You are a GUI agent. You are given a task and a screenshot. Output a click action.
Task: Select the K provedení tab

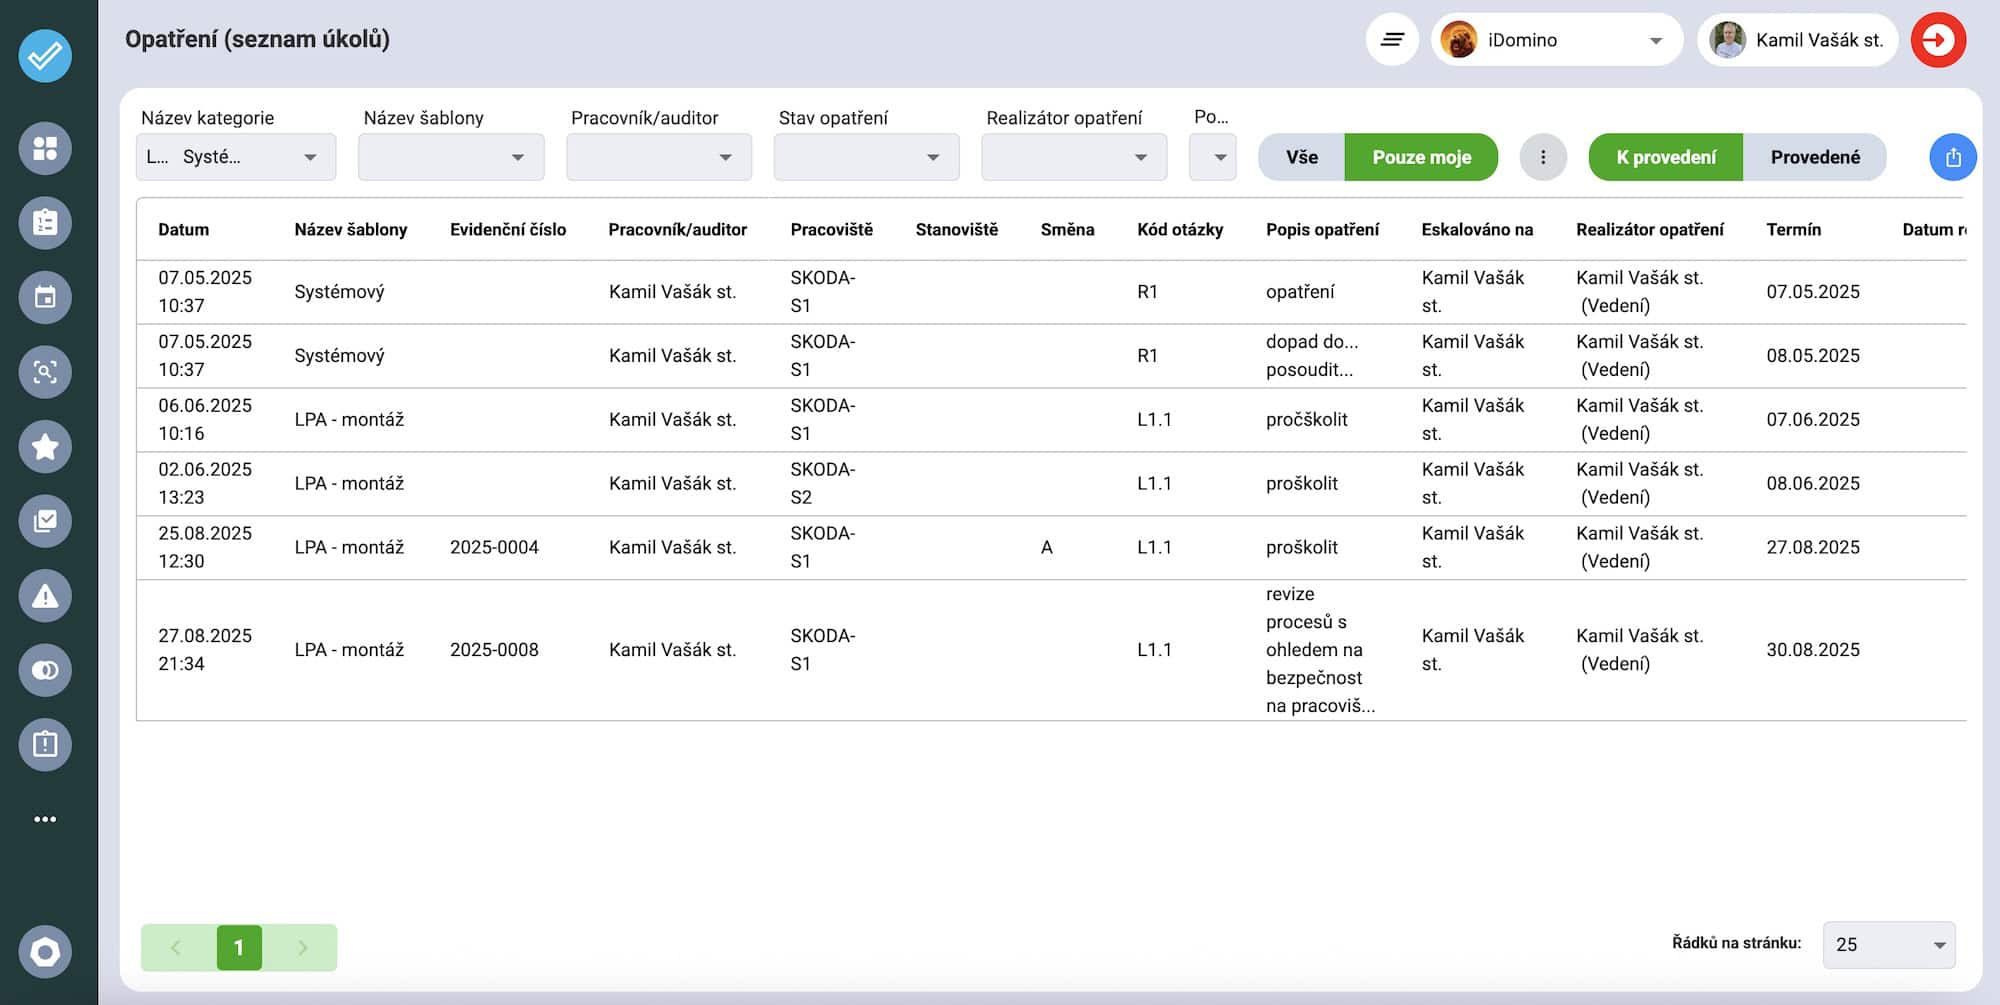click(1665, 158)
